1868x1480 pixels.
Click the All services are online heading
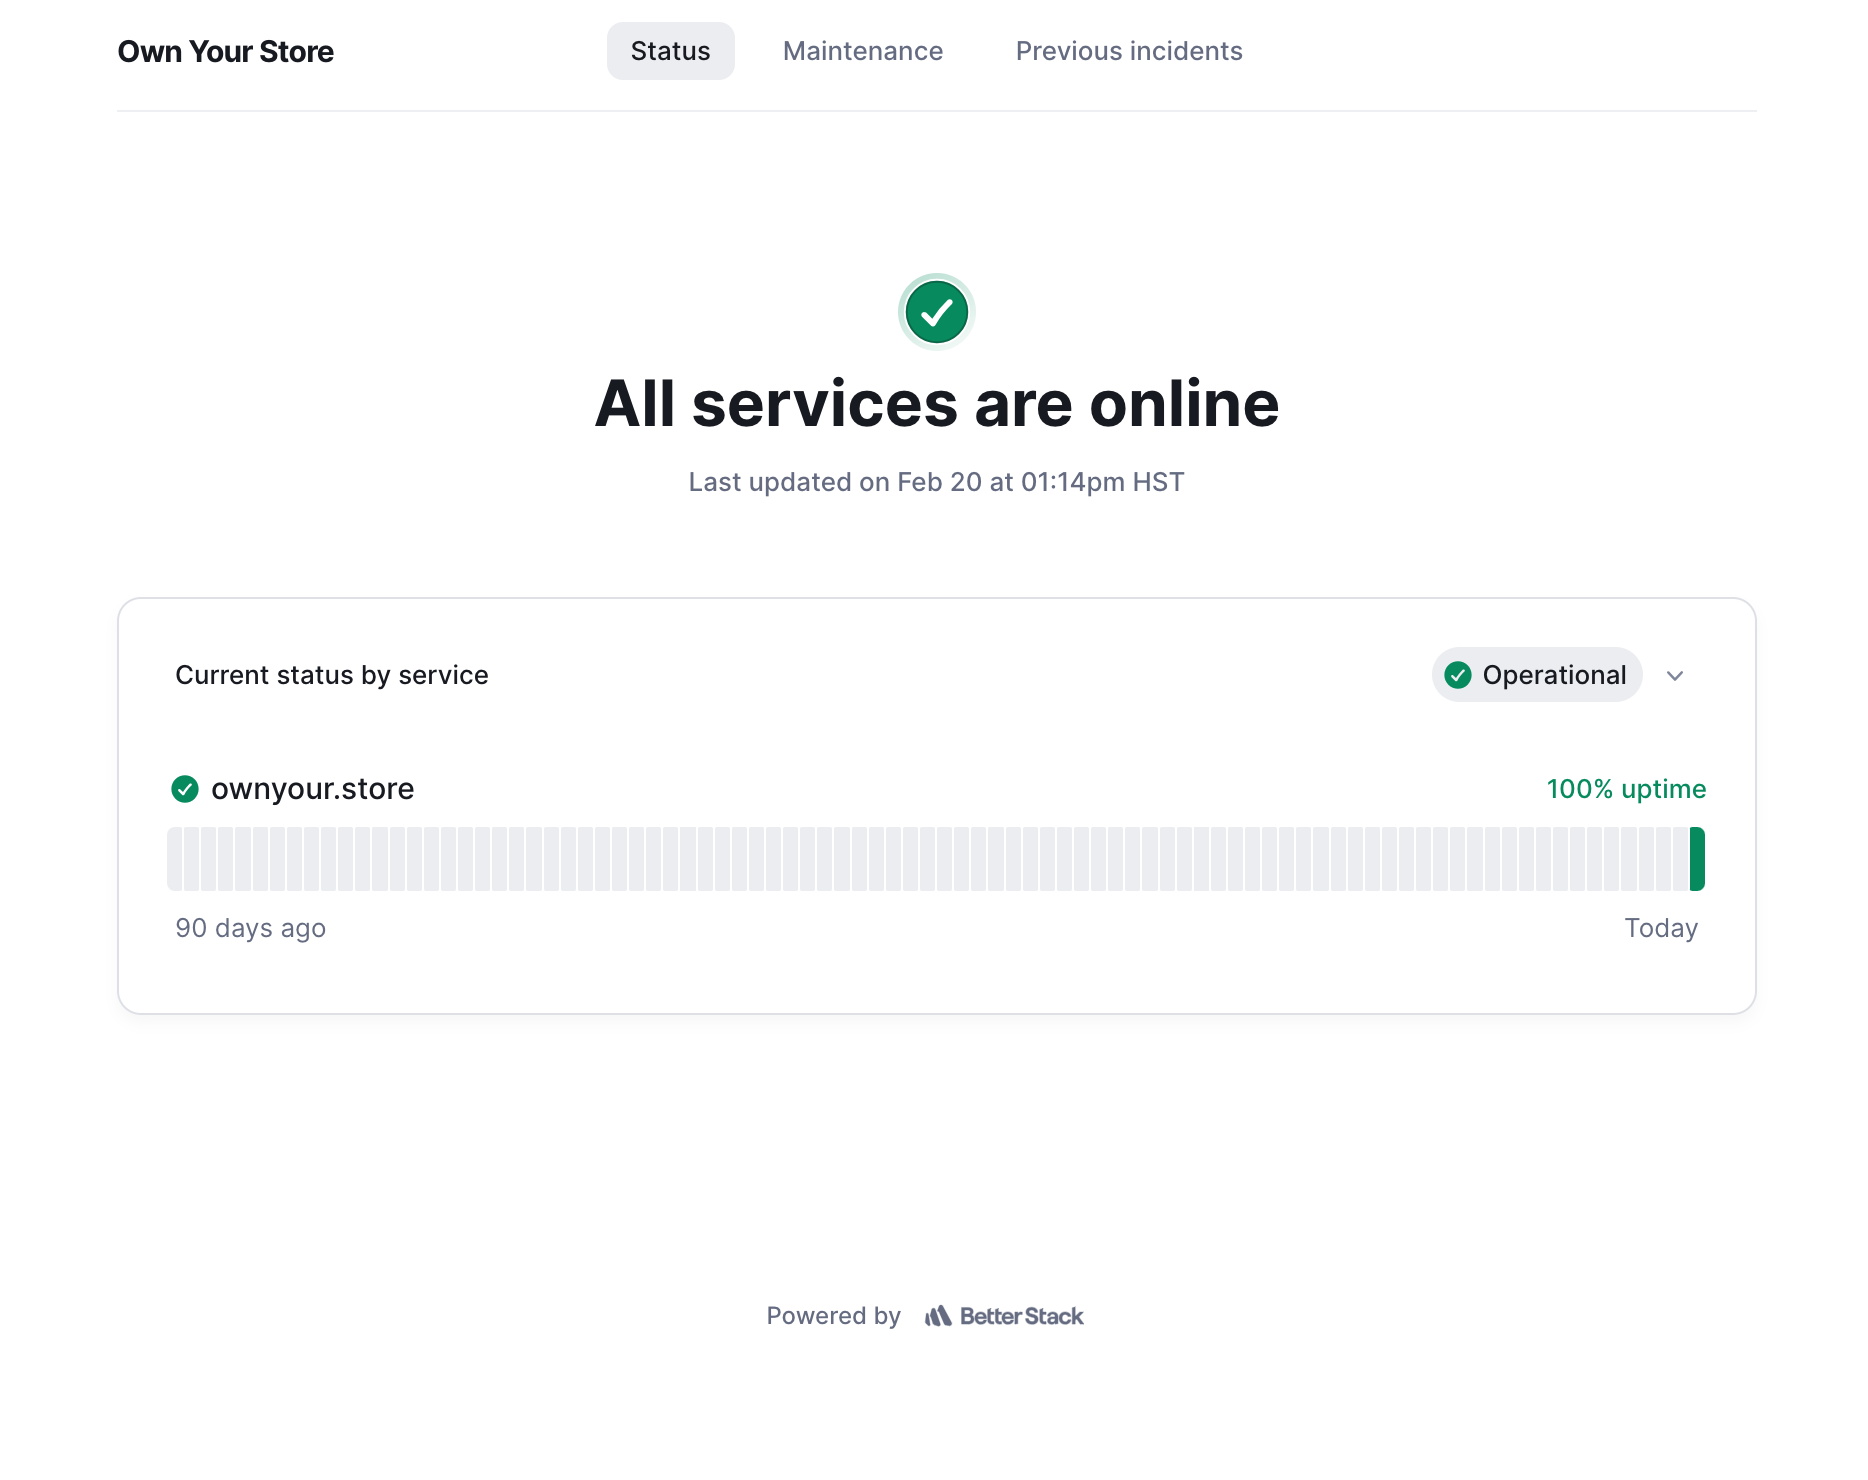(936, 404)
